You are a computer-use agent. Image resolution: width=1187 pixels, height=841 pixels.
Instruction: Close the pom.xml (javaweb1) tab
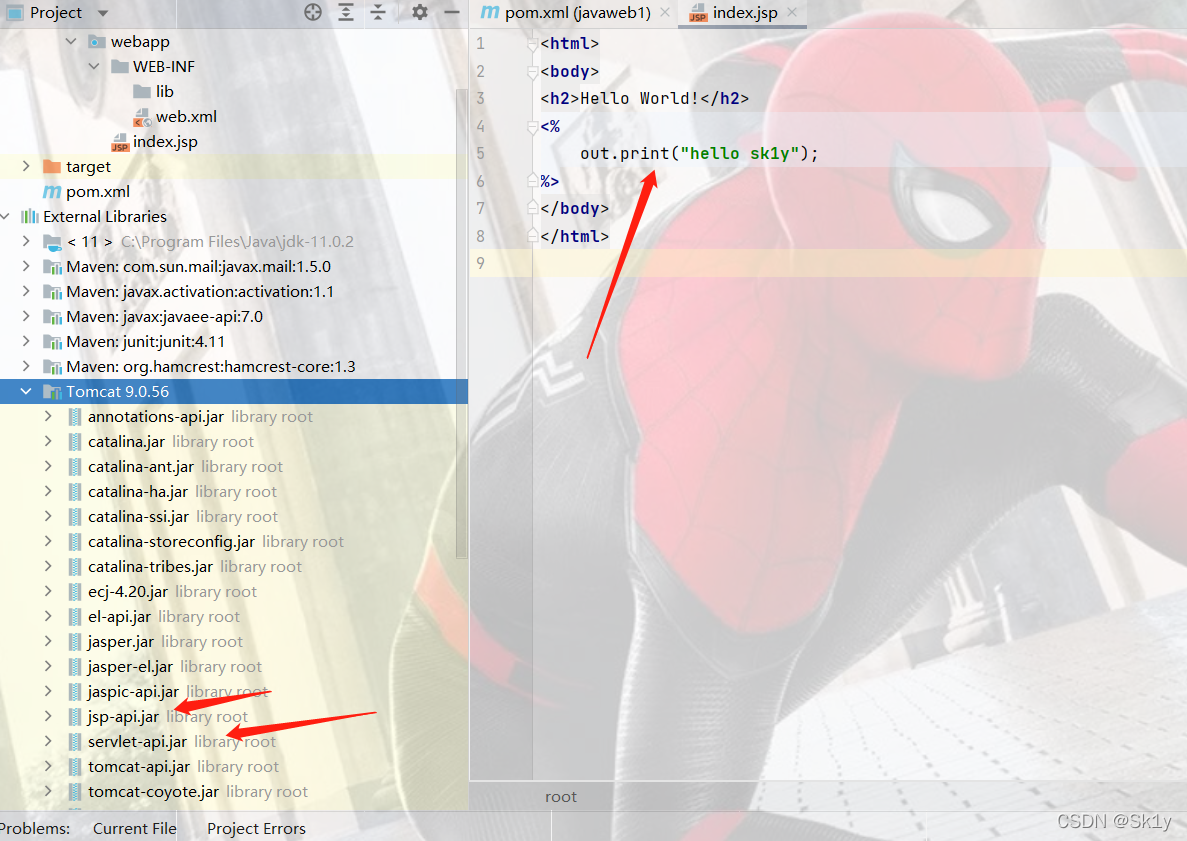tap(665, 12)
